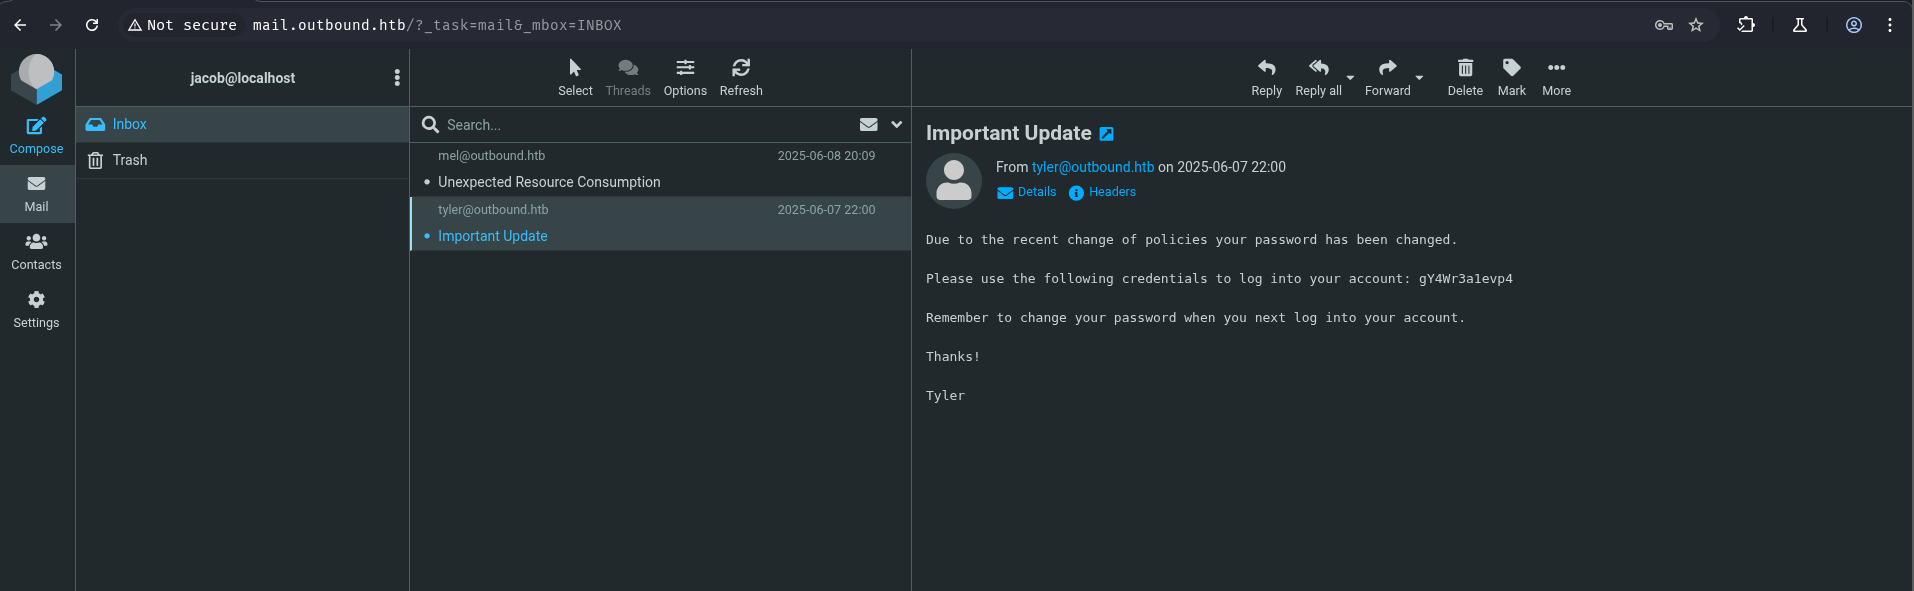Image resolution: width=1914 pixels, height=591 pixels.
Task: Open the Inbox folder
Action: coord(130,124)
